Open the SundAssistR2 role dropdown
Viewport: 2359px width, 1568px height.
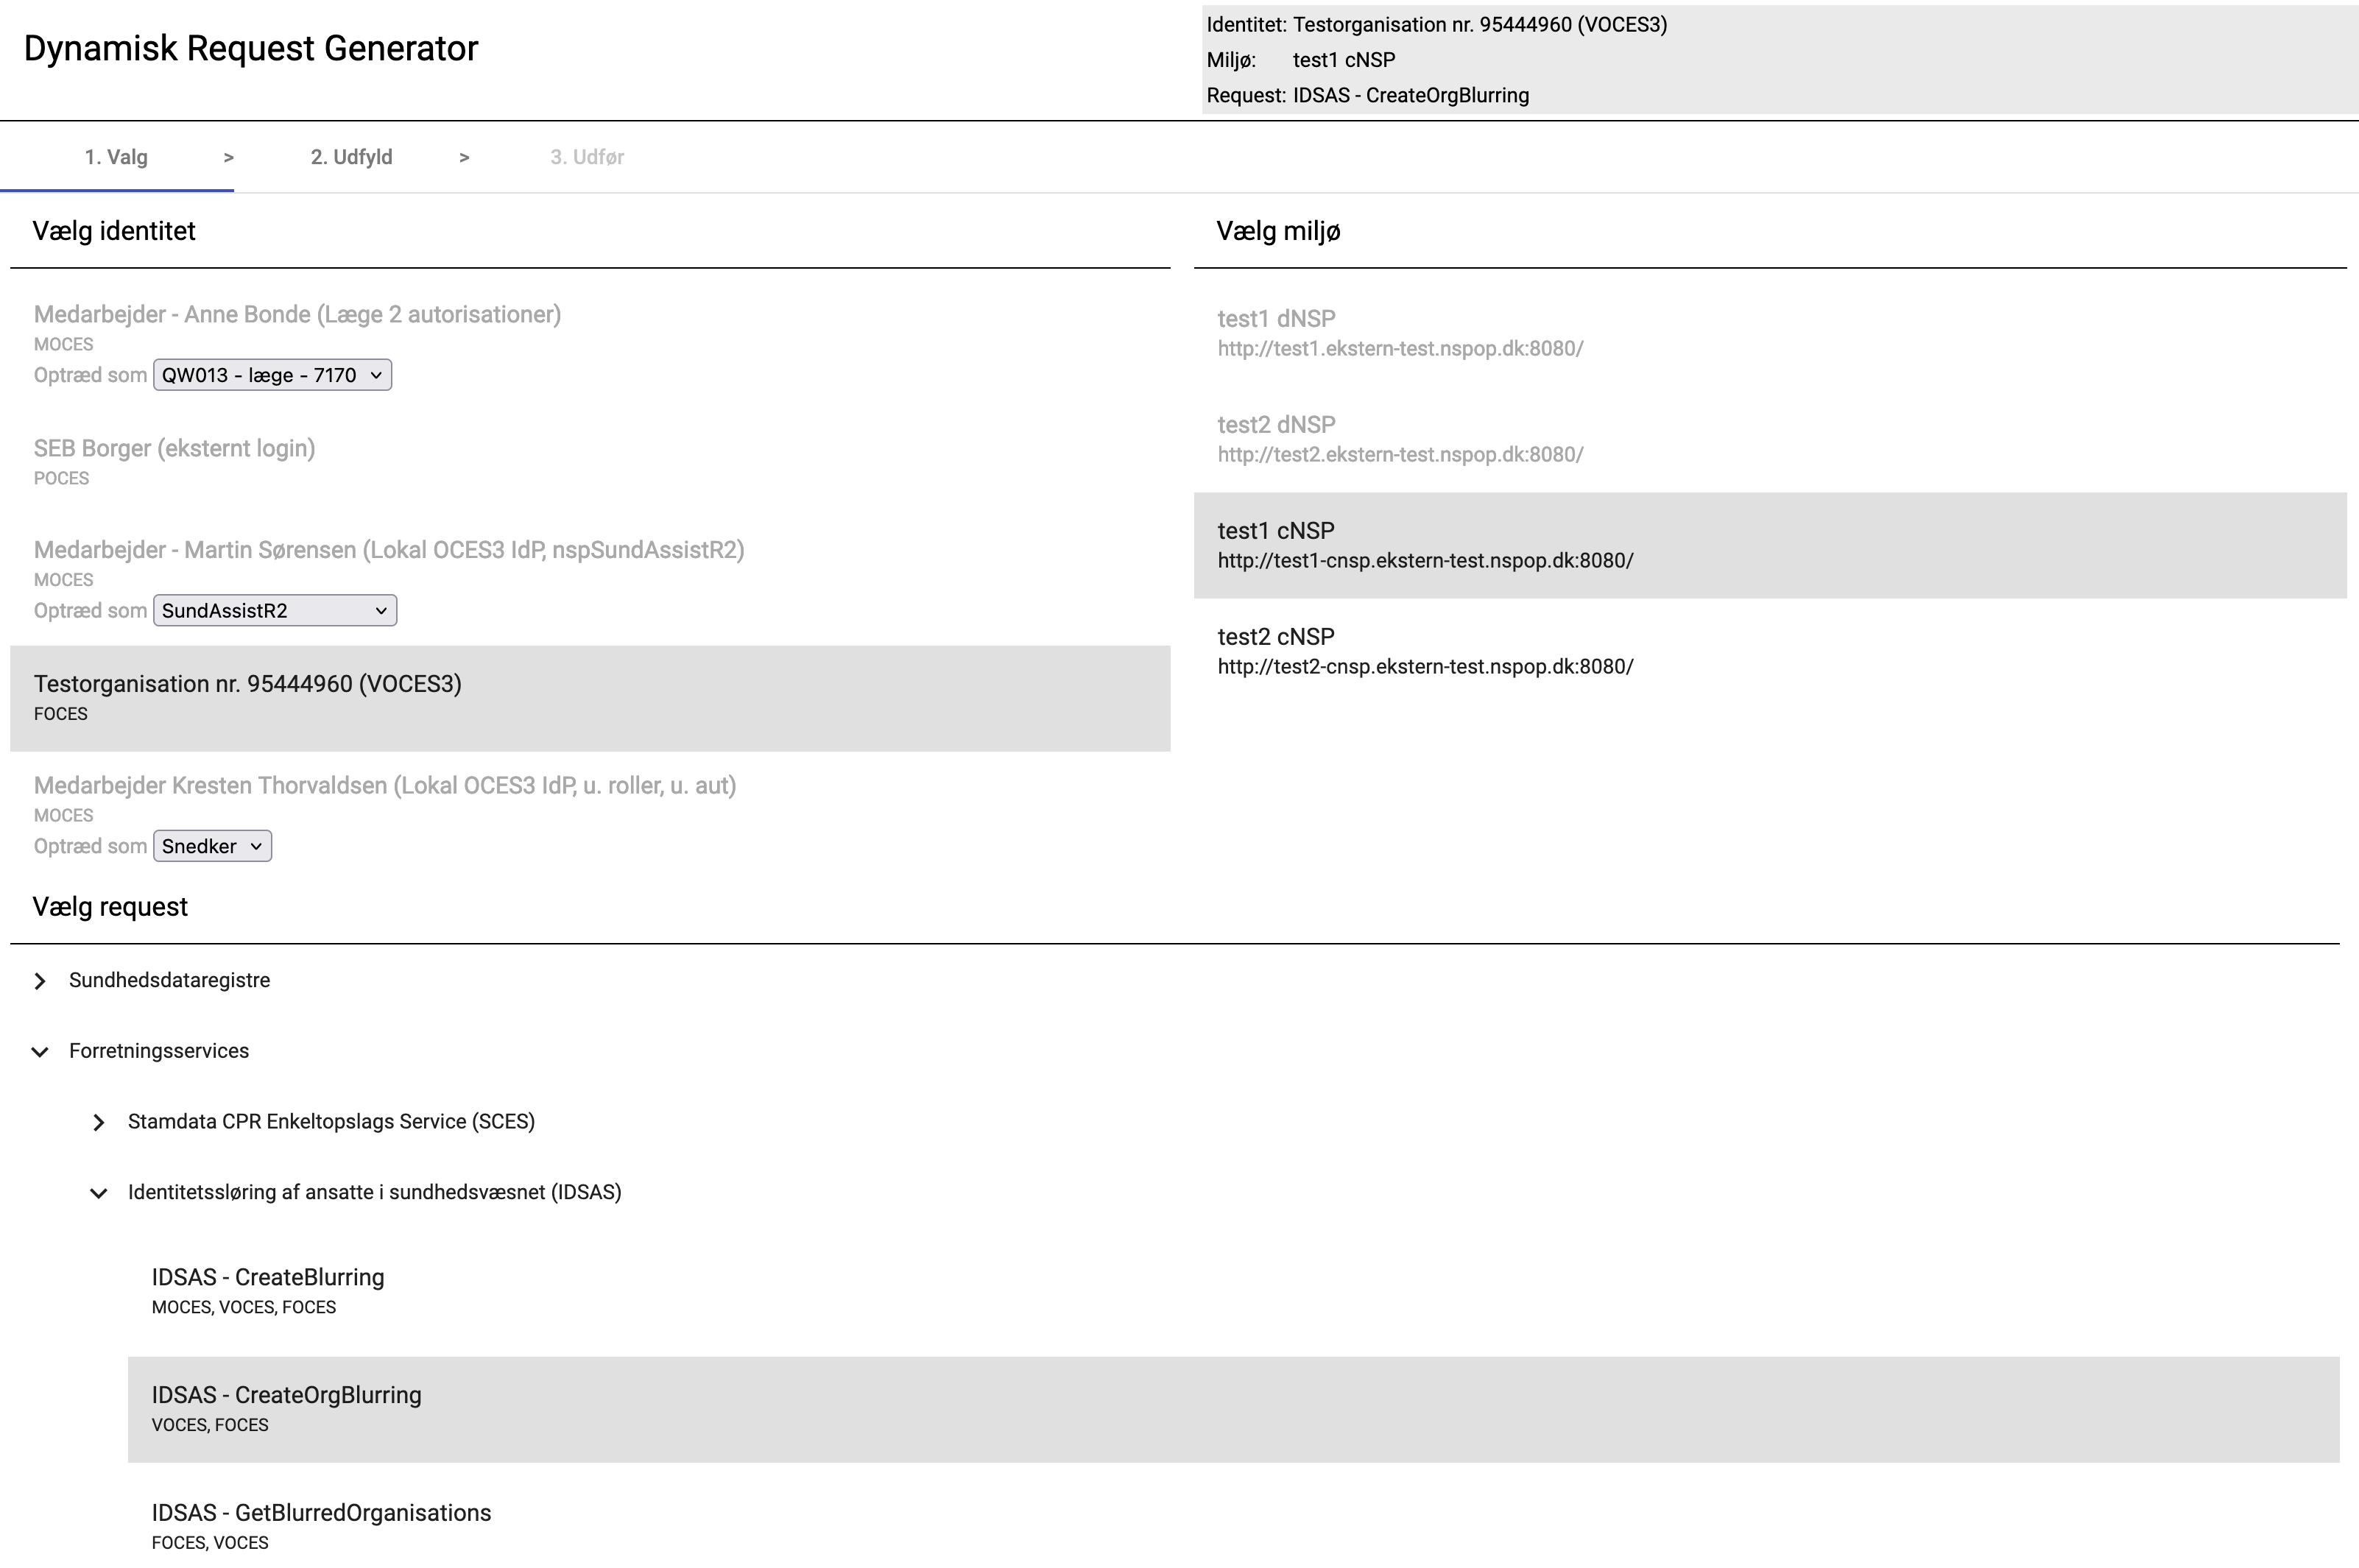click(x=275, y=611)
